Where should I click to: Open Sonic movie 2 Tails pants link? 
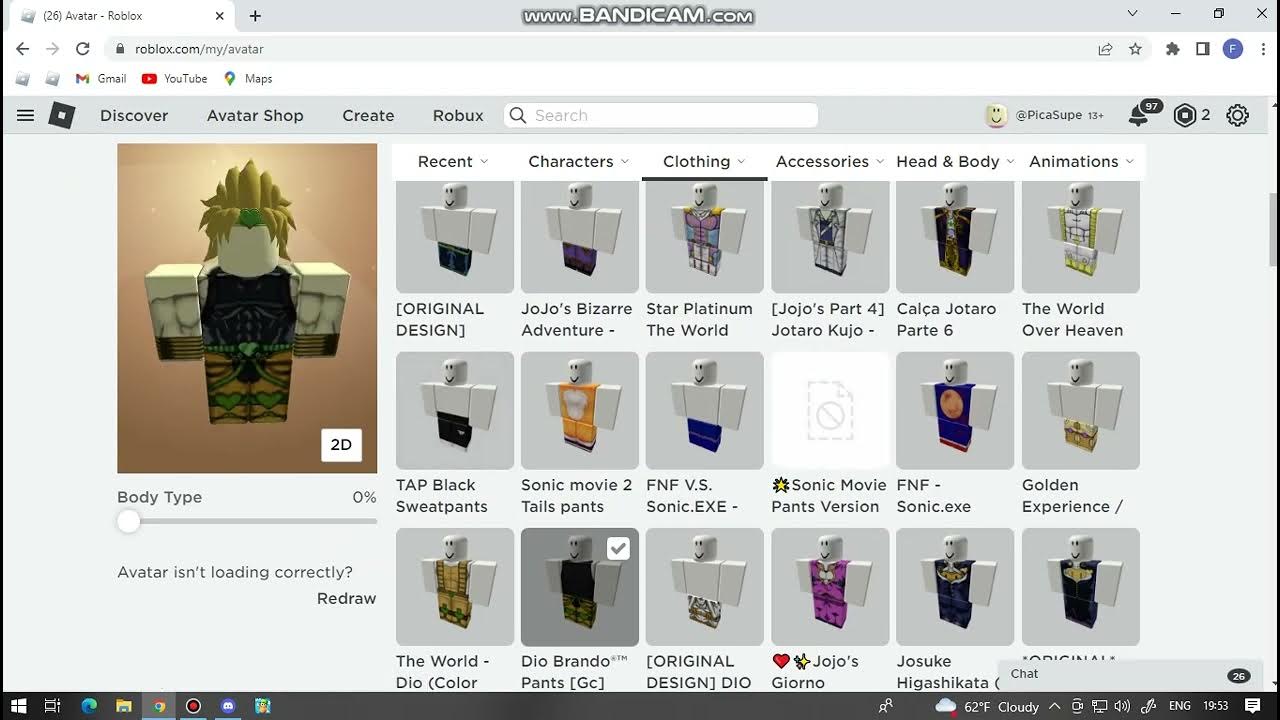tap(577, 496)
